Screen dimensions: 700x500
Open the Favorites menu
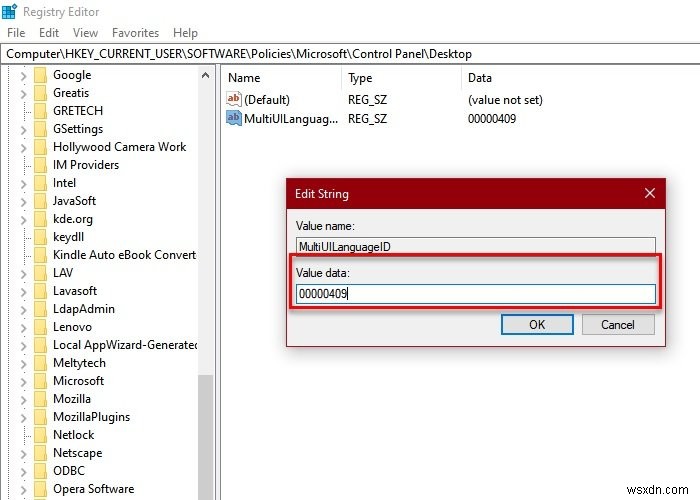(135, 33)
